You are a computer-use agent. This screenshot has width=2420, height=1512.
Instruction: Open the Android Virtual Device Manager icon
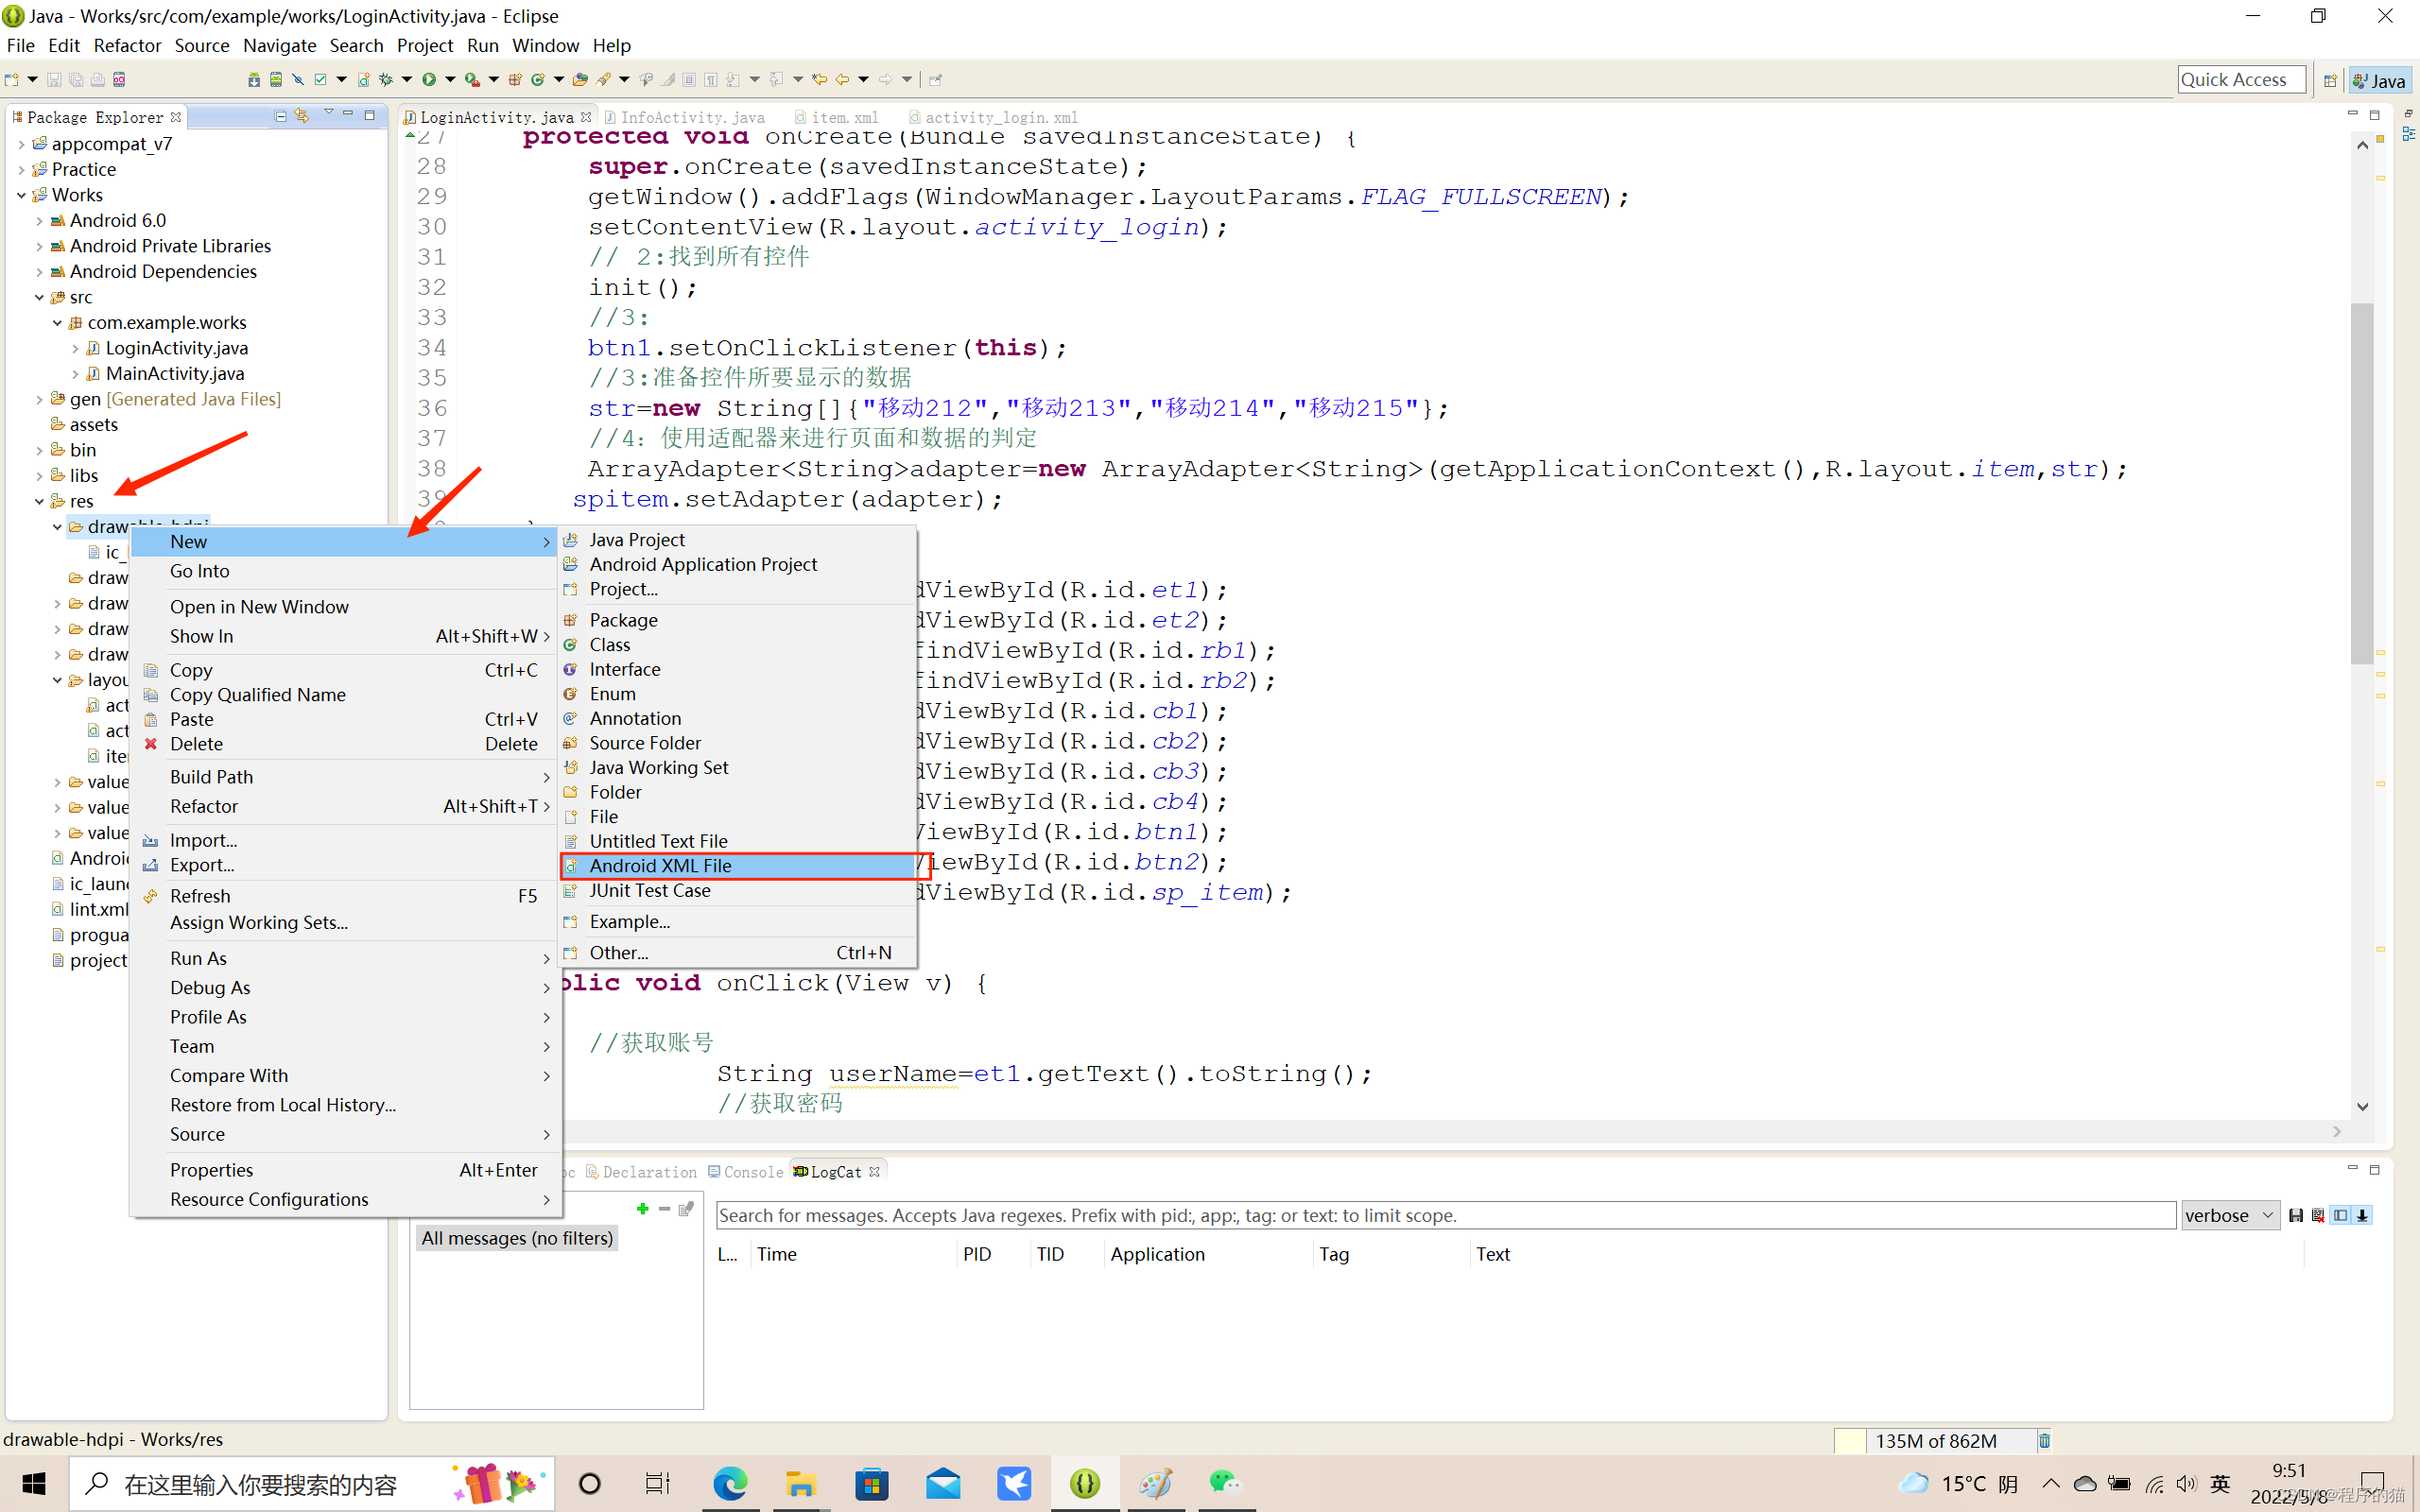[275, 79]
